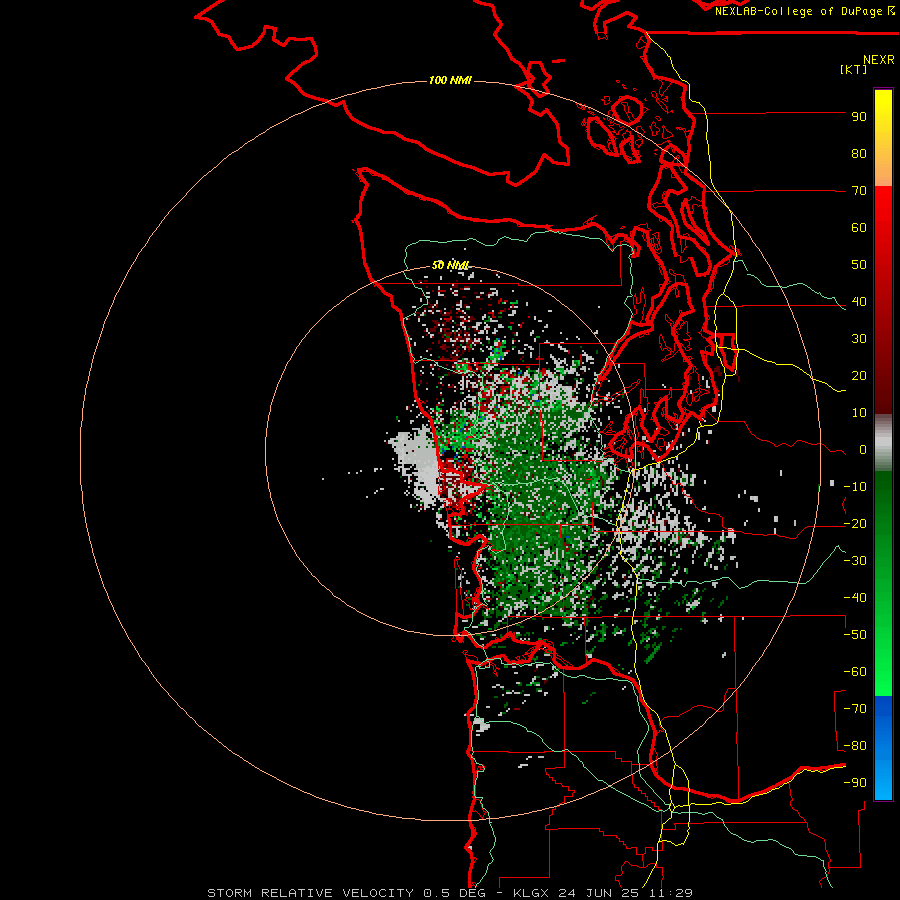Click the KLGX station identifier in caption
Image resolution: width=900 pixels, height=900 pixels.
tap(532, 893)
